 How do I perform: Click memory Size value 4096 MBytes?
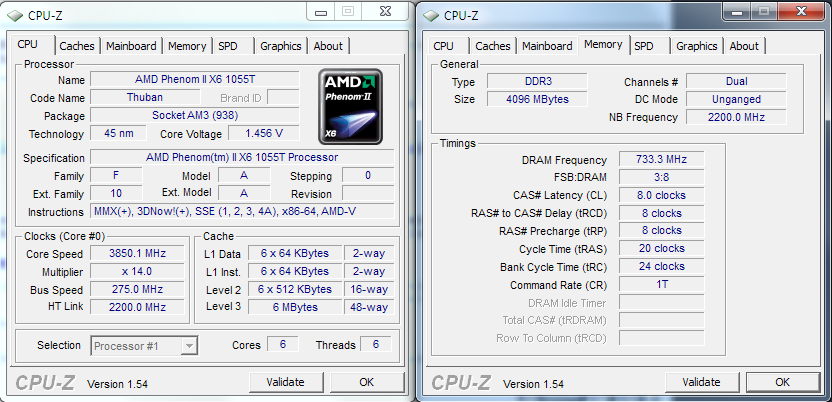point(537,99)
